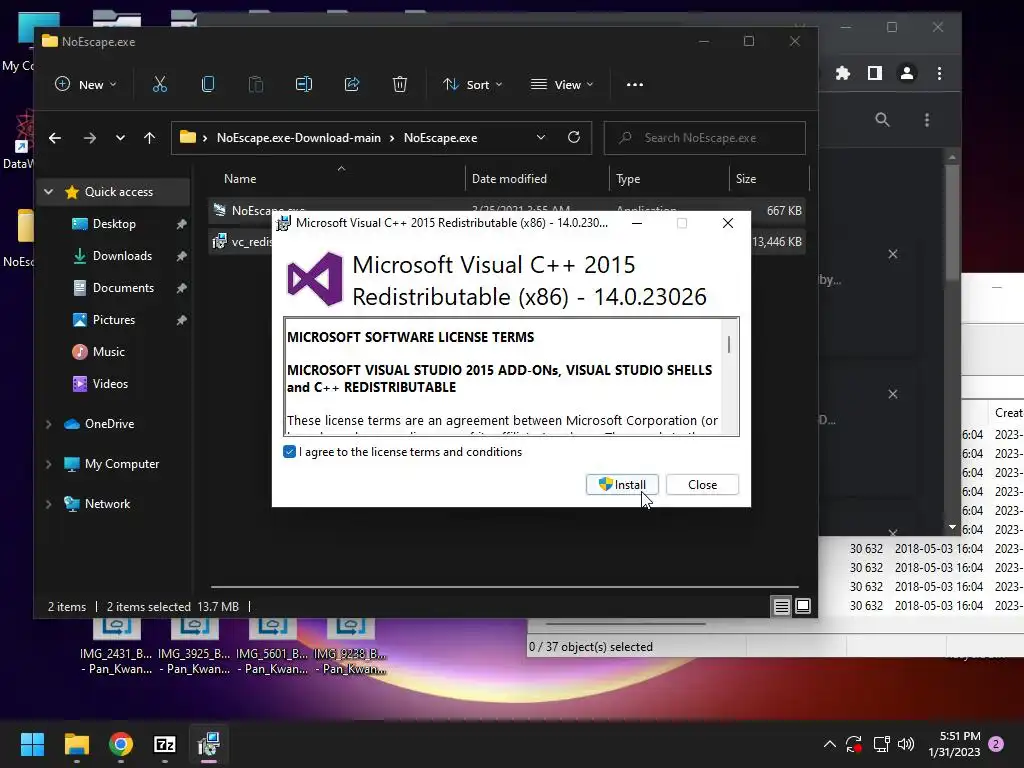Screen dimensions: 1024x768
Task: Click the Name column header
Action: [240, 178]
